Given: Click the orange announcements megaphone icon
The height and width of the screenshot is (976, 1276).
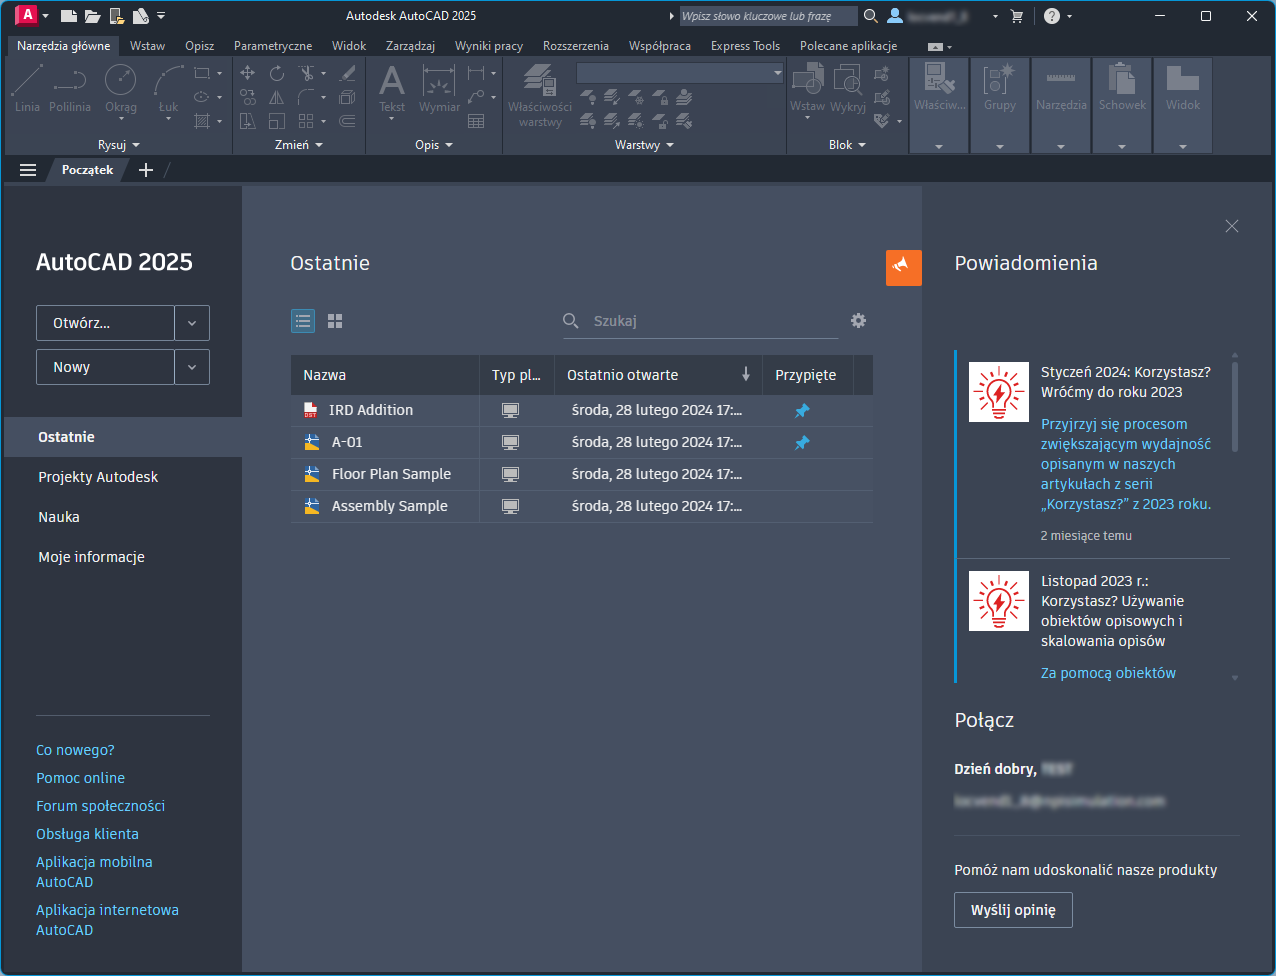Looking at the screenshot, I should click(904, 267).
